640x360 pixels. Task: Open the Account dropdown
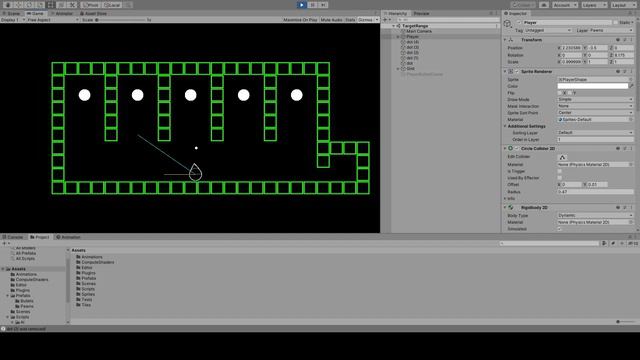click(565, 5)
